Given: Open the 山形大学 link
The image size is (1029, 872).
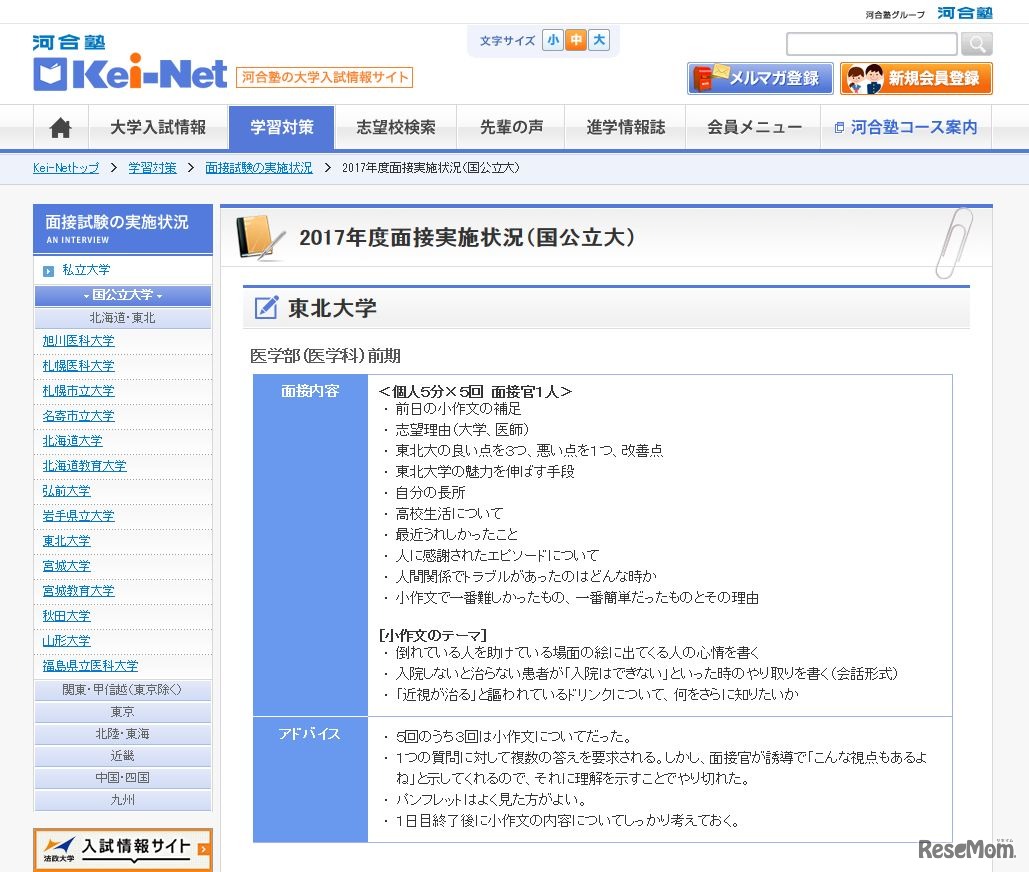Looking at the screenshot, I should pyautogui.click(x=66, y=641).
